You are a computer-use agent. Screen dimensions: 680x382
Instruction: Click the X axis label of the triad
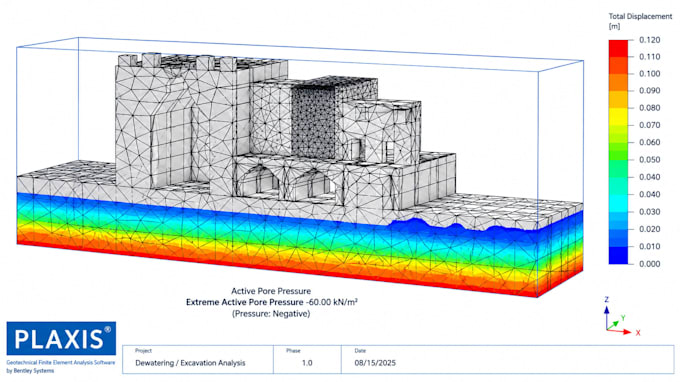click(x=638, y=333)
